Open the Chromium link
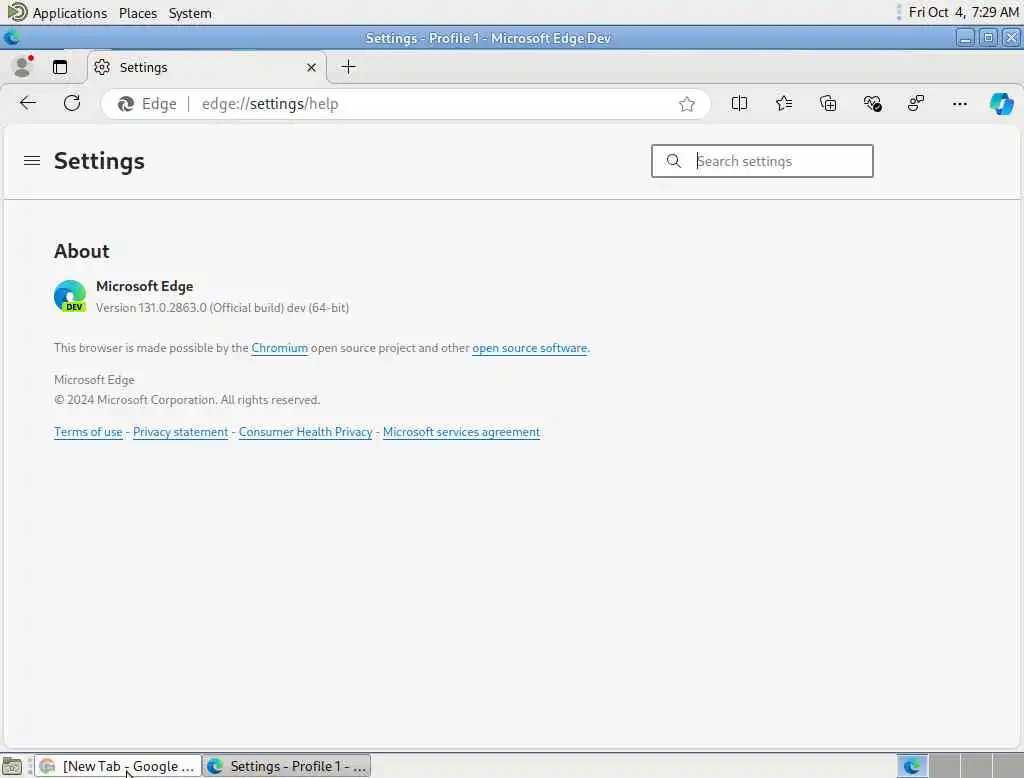 [x=280, y=348]
